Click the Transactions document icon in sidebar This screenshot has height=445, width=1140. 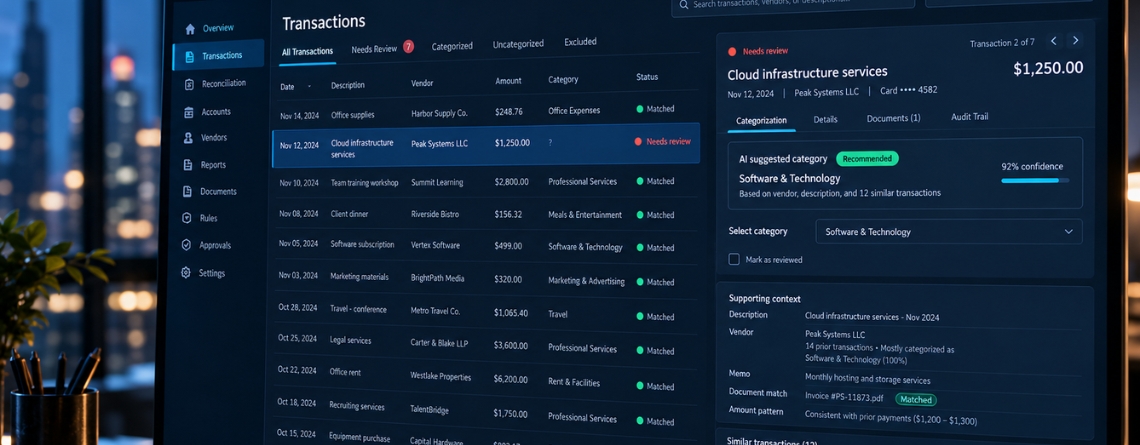click(190, 56)
